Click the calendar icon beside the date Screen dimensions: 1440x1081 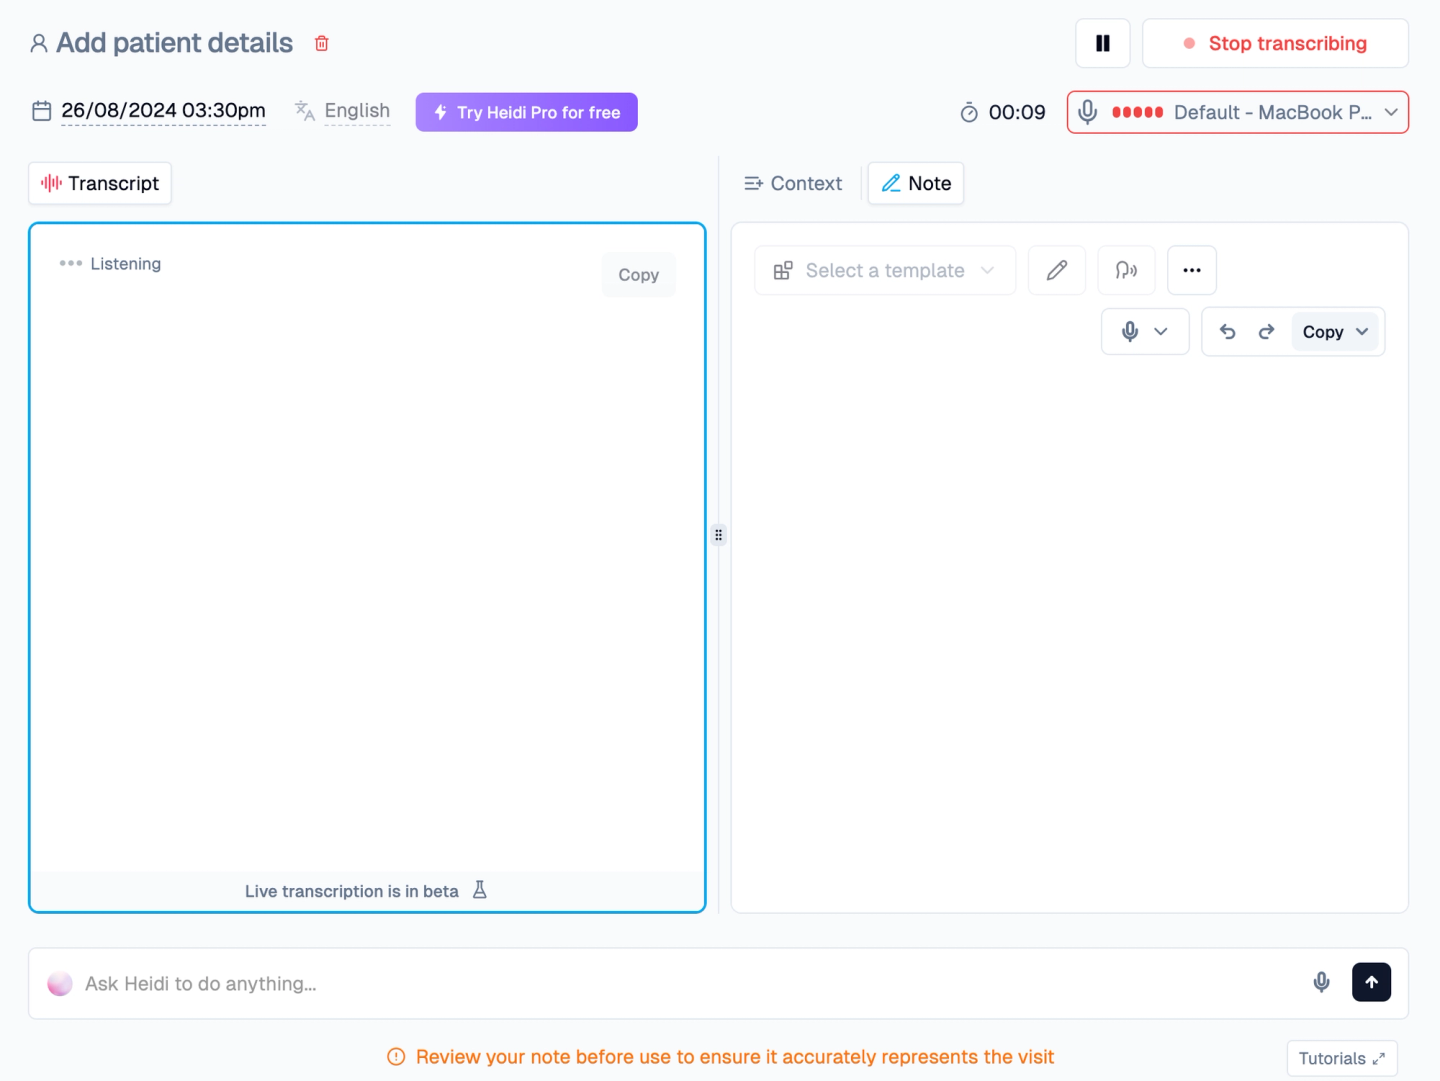[42, 111]
